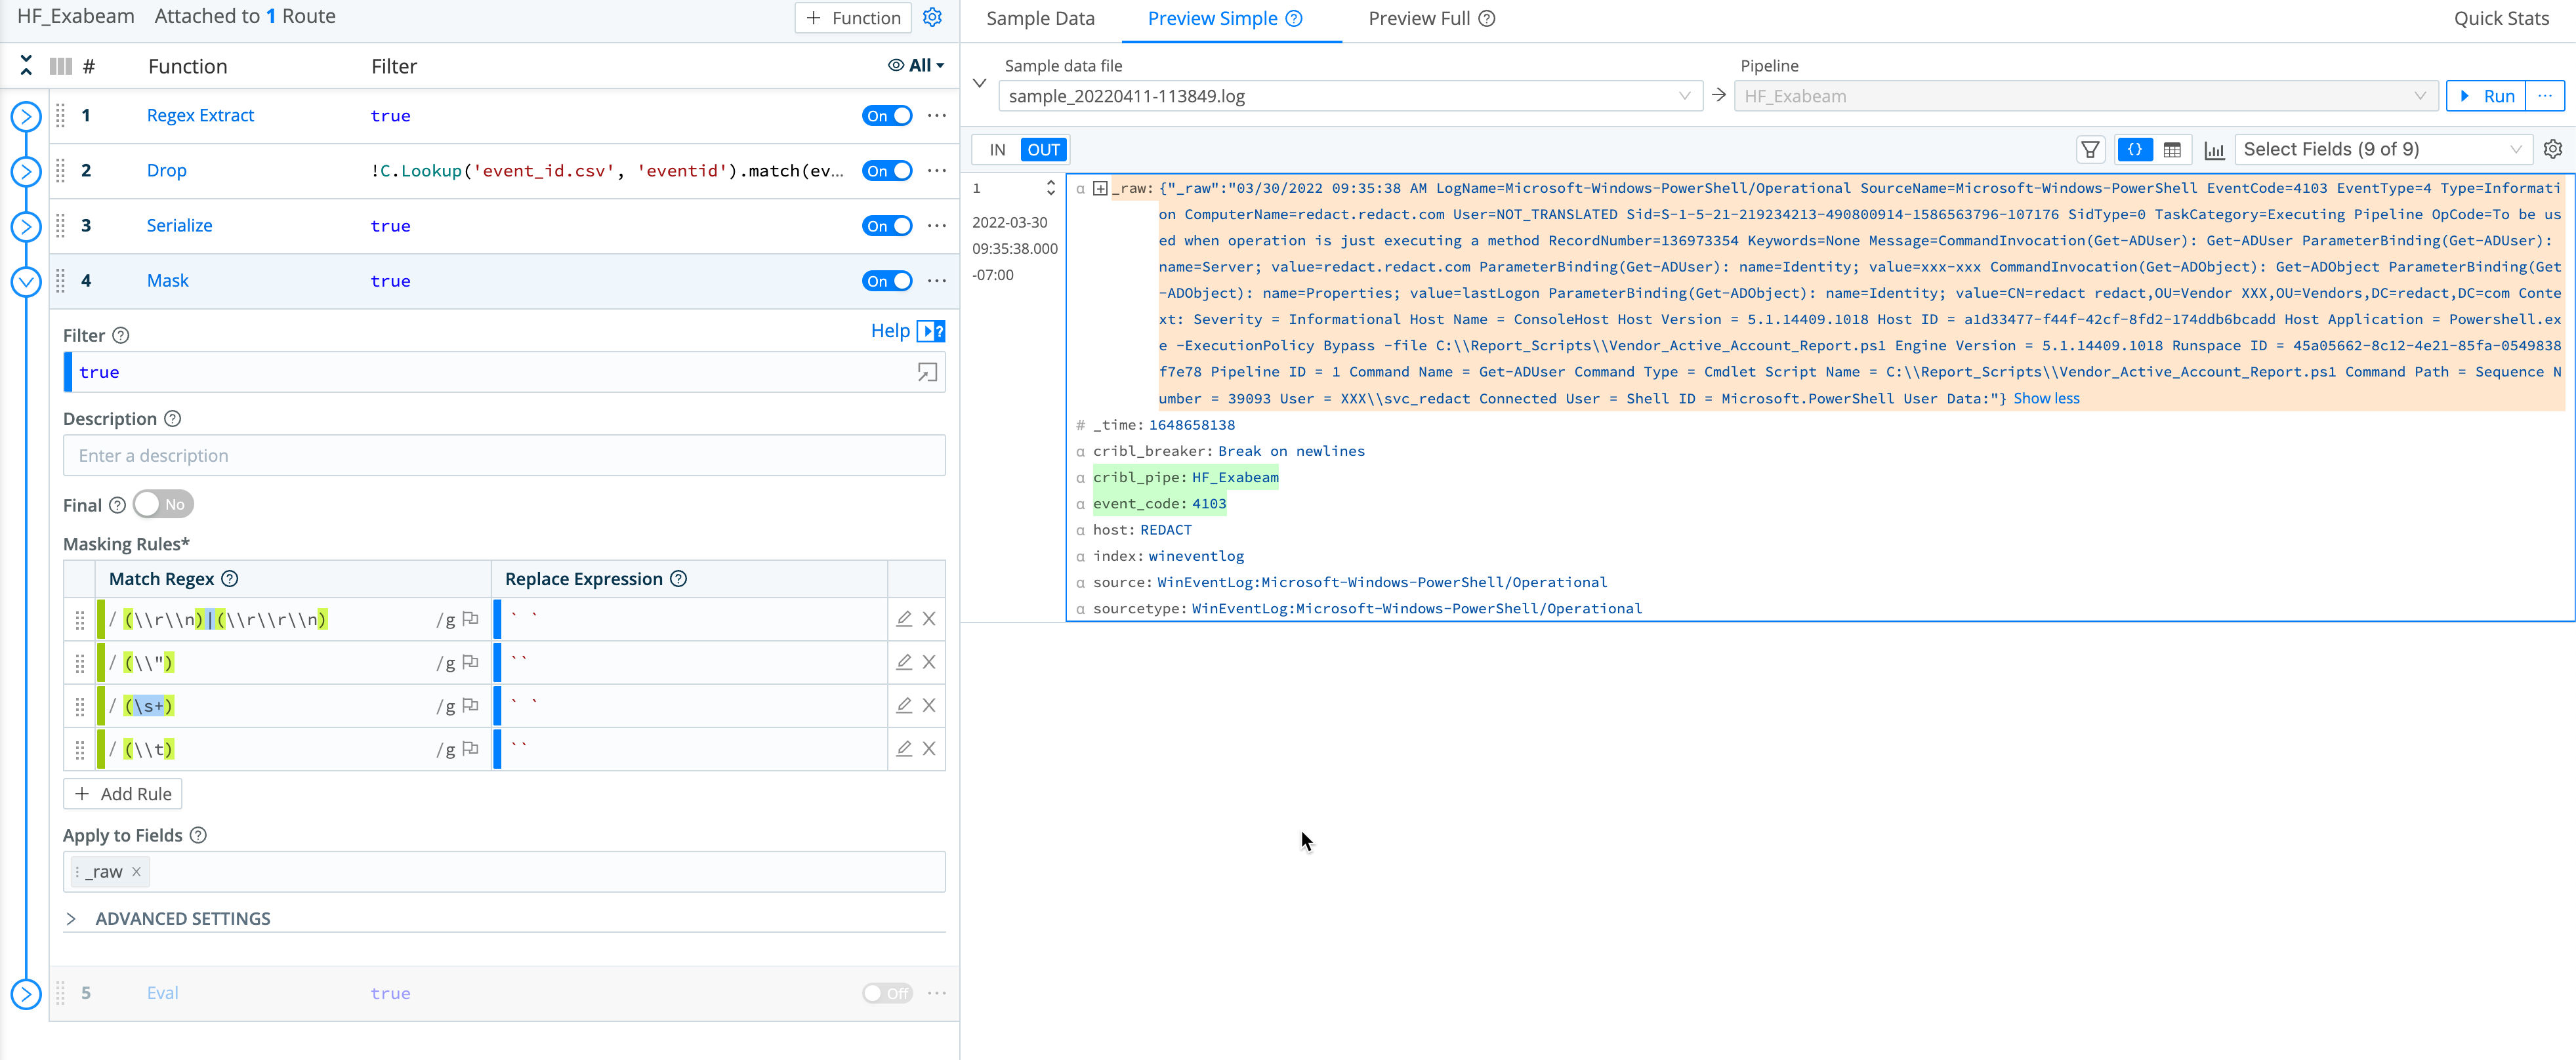Click the Add Rule button
2576x1060 pixels.
123,793
